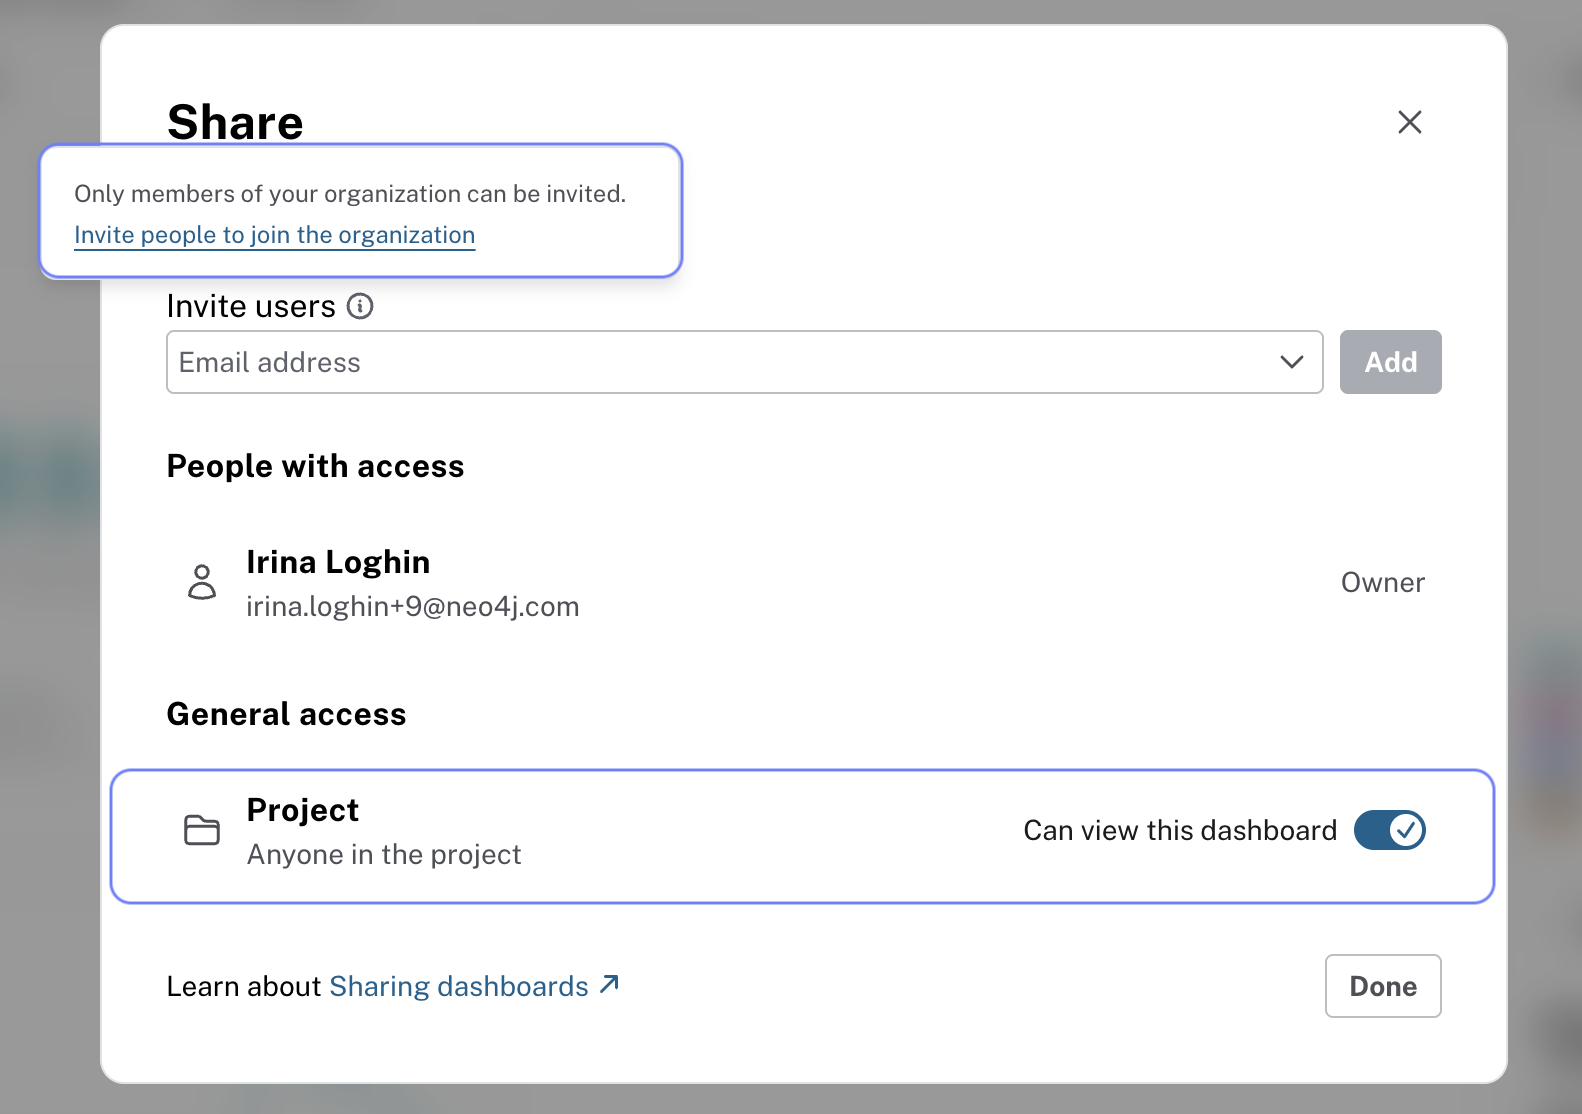Click the Add button
1582x1114 pixels.
point(1390,362)
